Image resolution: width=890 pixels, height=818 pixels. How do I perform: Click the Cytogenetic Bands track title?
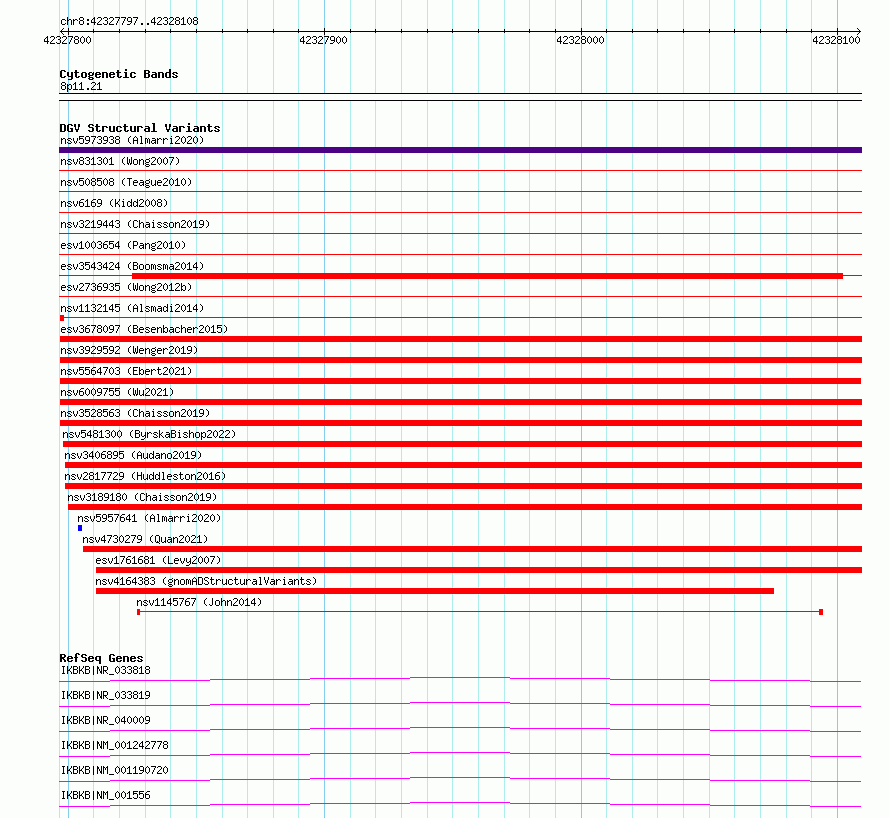(x=119, y=74)
